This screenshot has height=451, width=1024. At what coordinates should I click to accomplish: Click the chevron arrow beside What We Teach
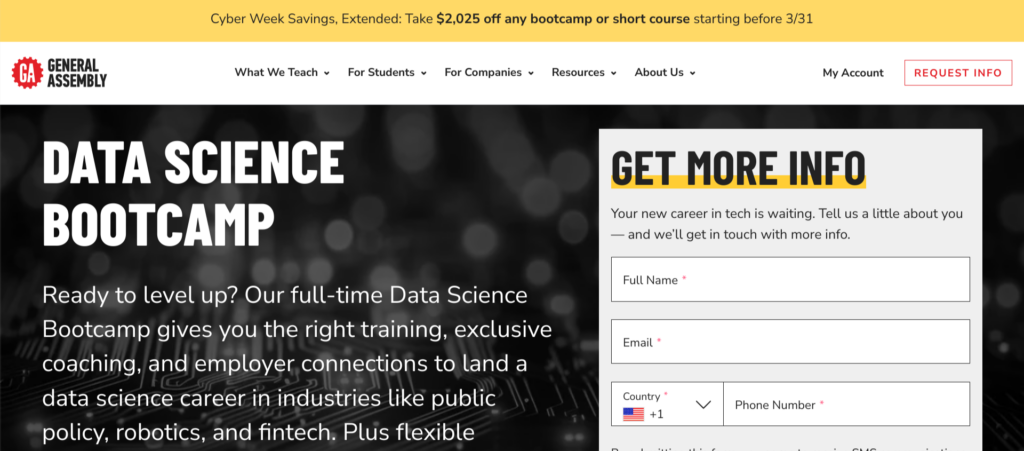pos(327,73)
